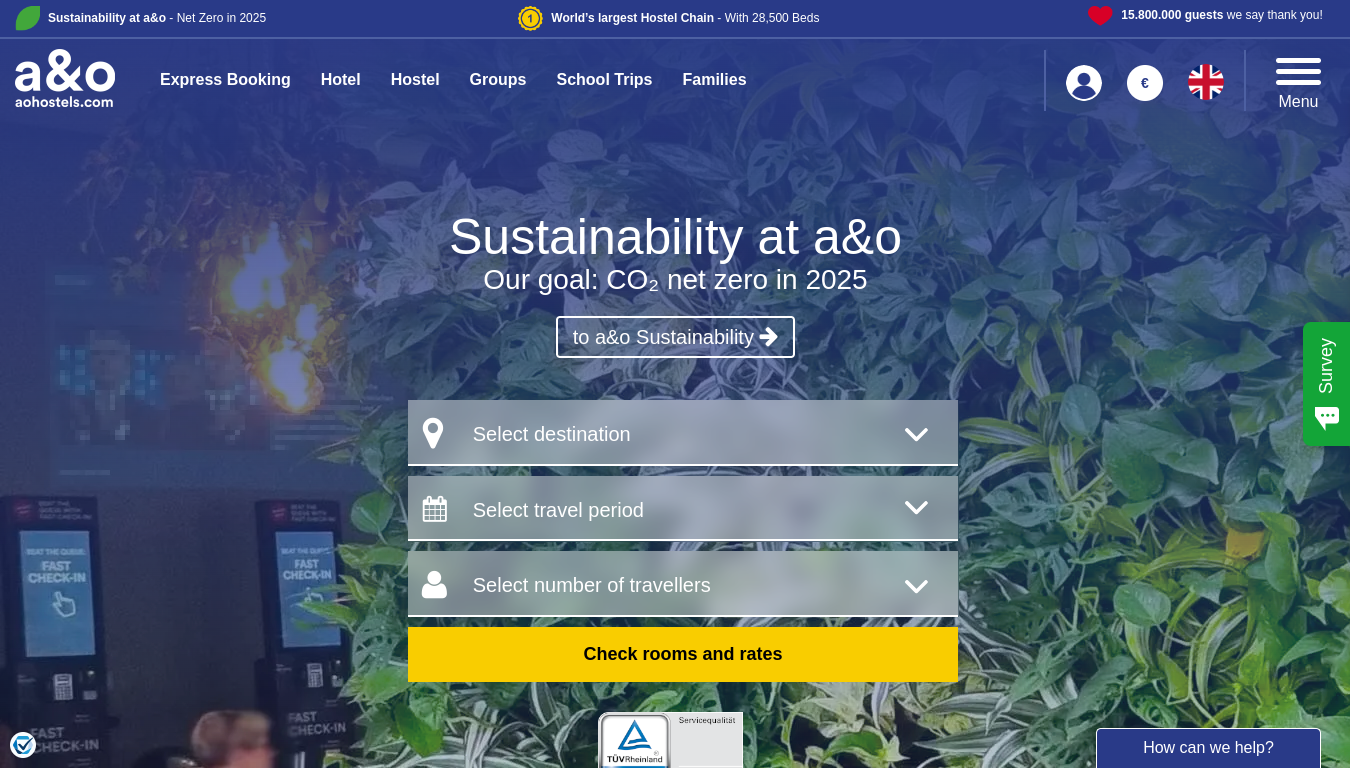Open the Groups navigation item
1350x768 pixels.
(498, 80)
